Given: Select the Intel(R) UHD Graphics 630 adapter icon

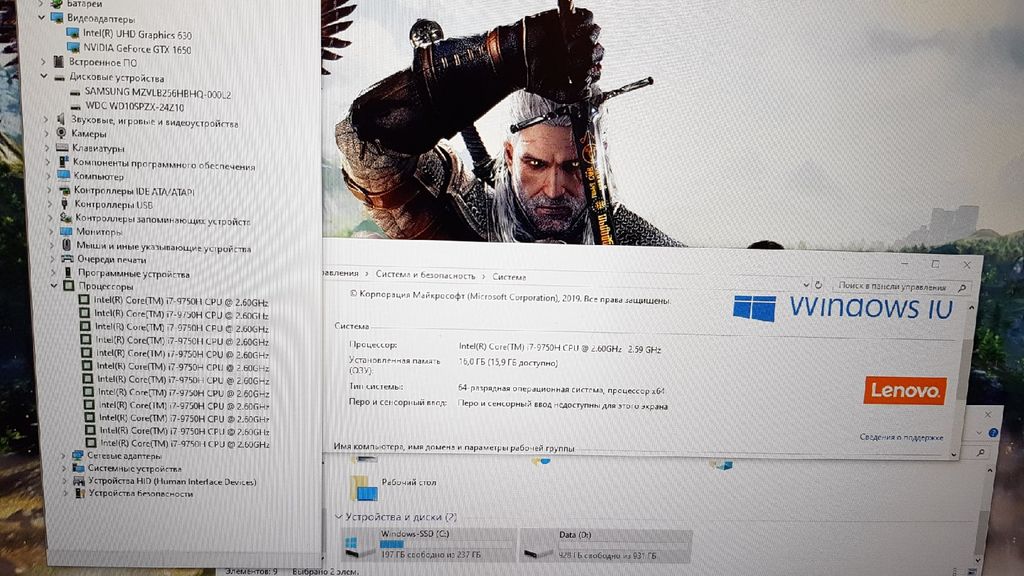Looking at the screenshot, I should coord(72,33).
